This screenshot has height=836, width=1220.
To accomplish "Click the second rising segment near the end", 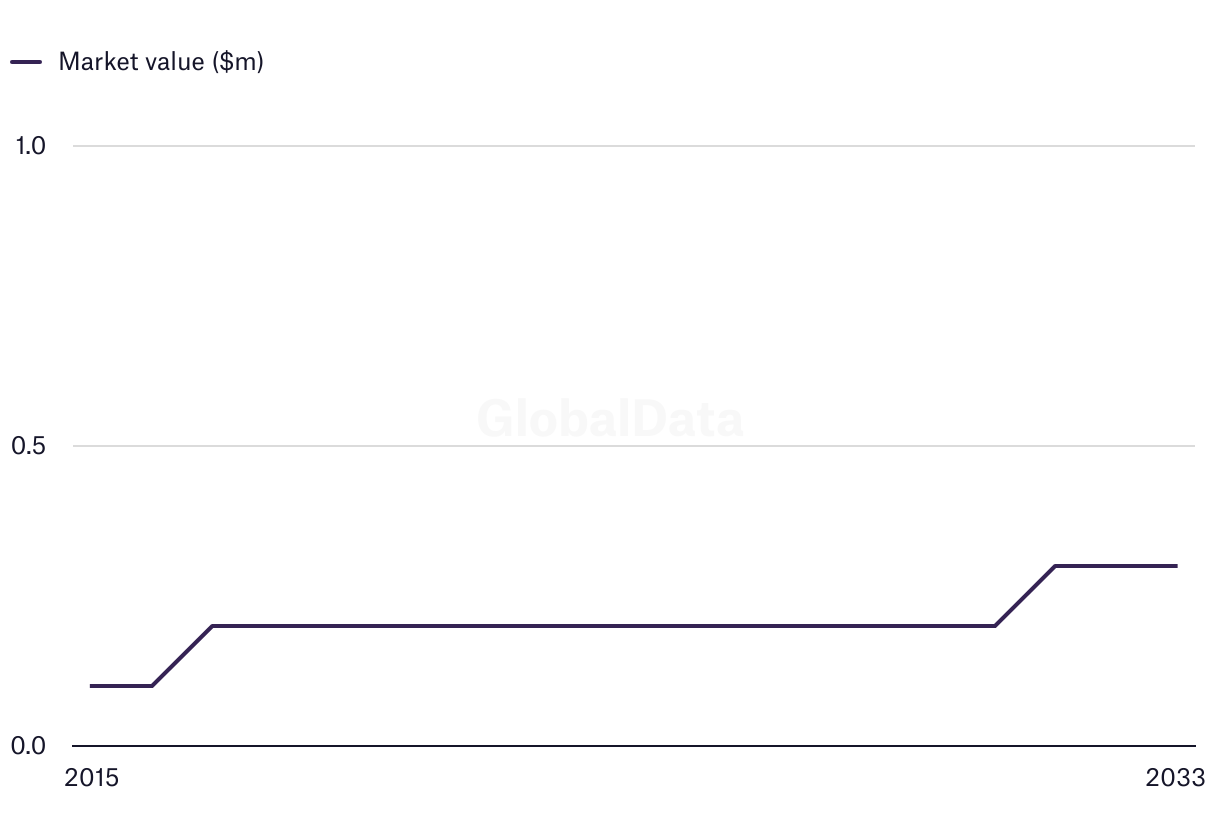I will pos(1025,596).
